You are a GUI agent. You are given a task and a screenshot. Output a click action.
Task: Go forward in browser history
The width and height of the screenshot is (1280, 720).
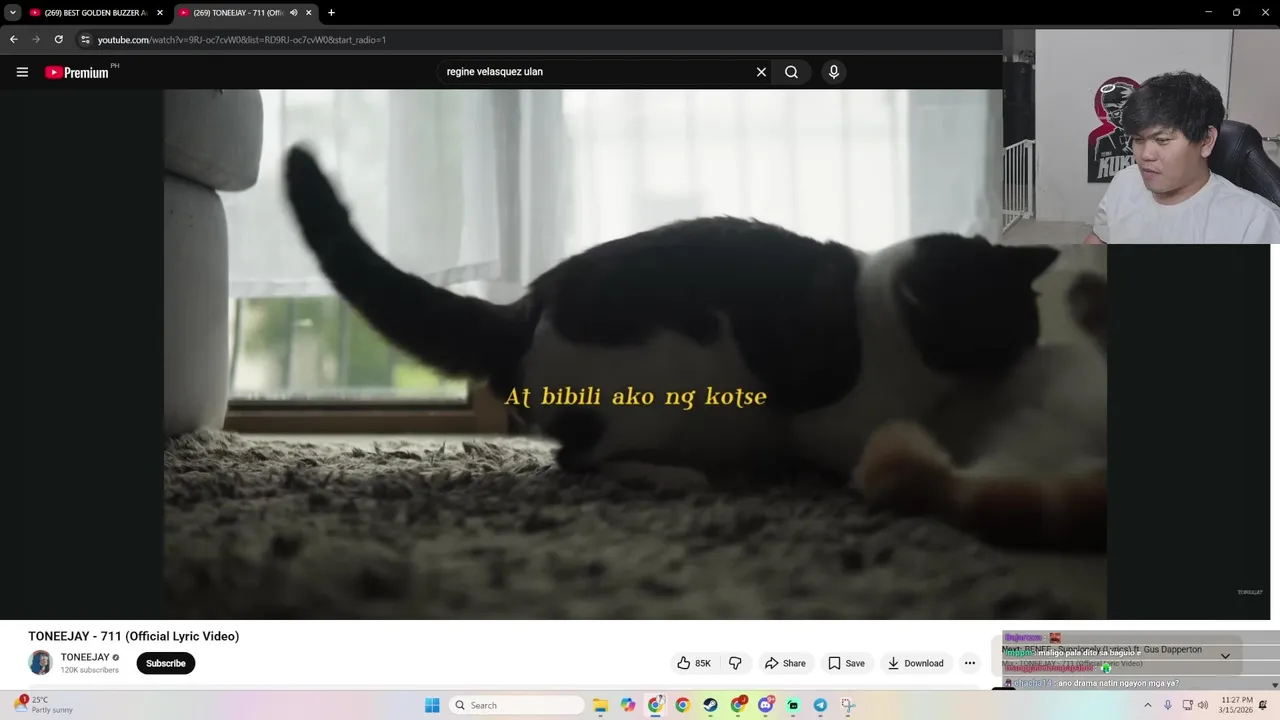click(x=36, y=40)
